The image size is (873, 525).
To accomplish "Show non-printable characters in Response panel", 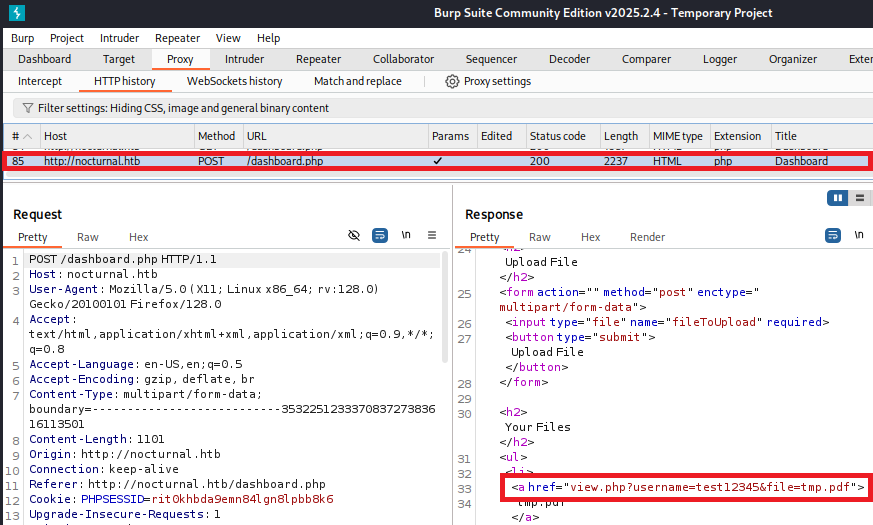I will coord(858,235).
